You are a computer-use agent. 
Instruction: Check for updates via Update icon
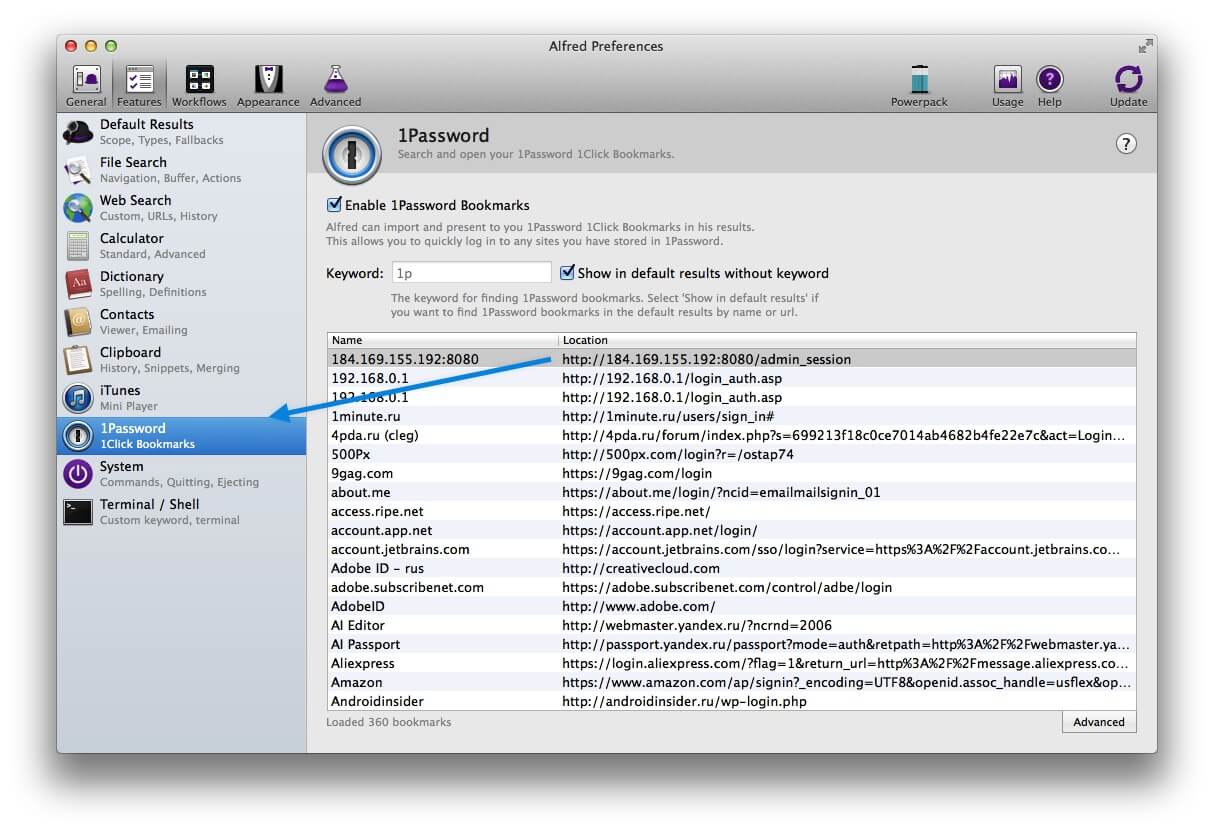[1128, 86]
